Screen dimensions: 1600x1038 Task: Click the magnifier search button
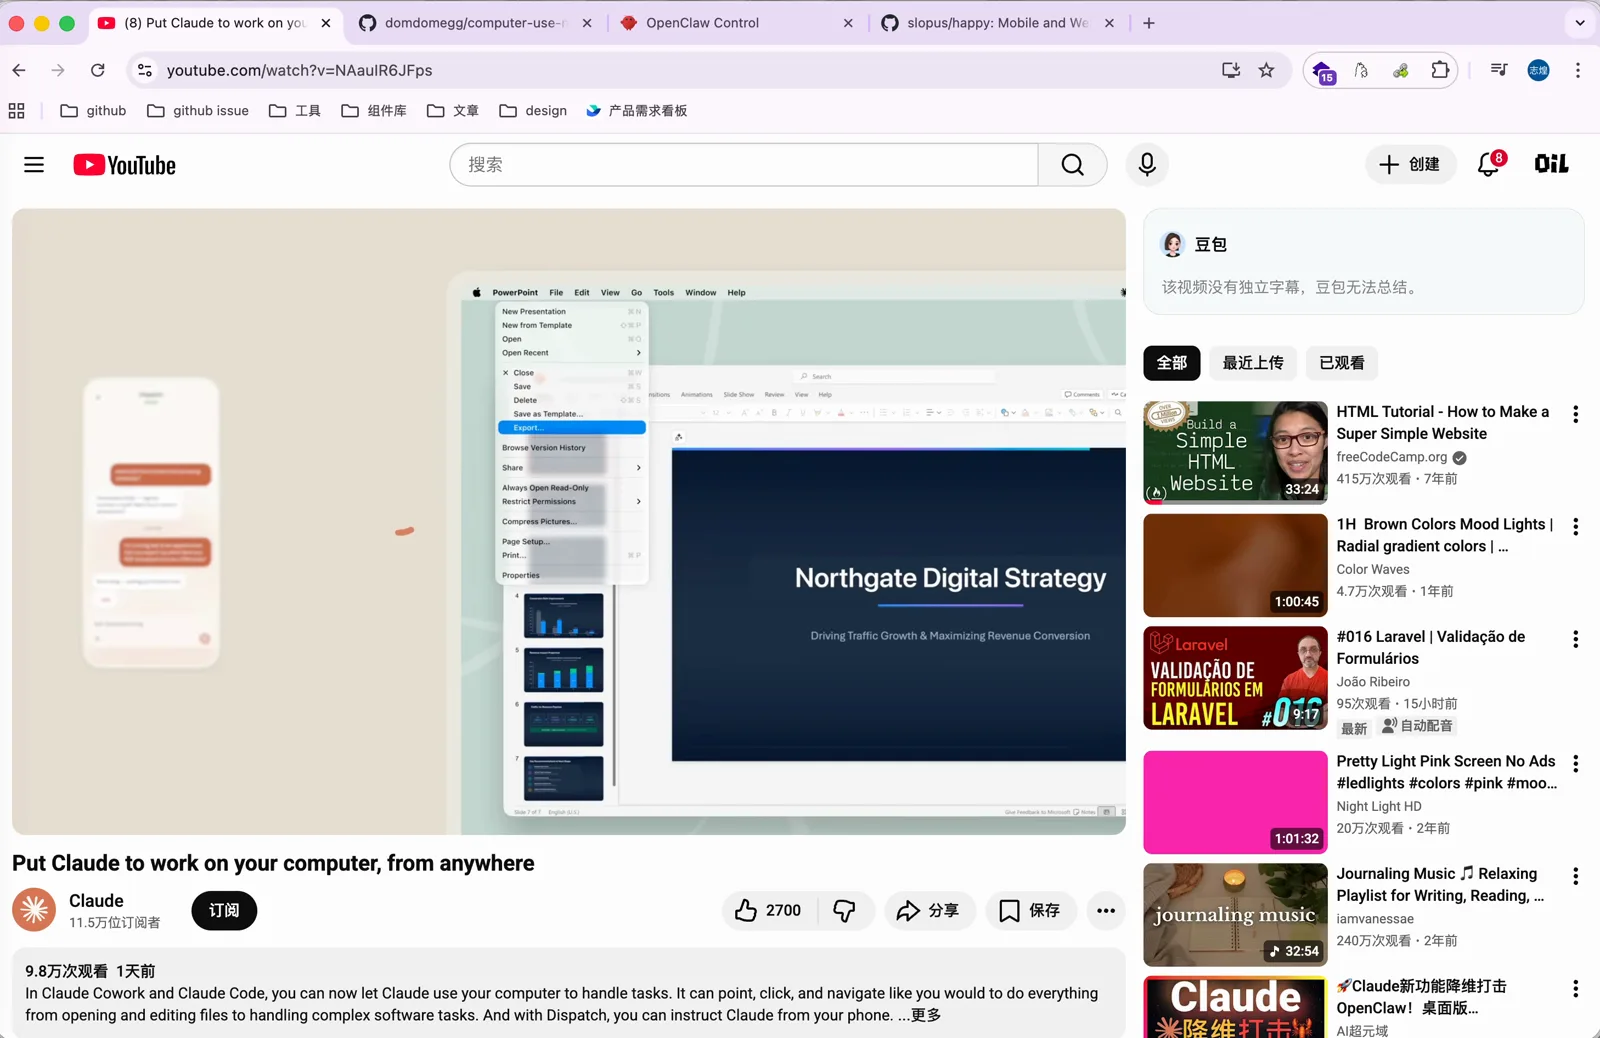1072,165
